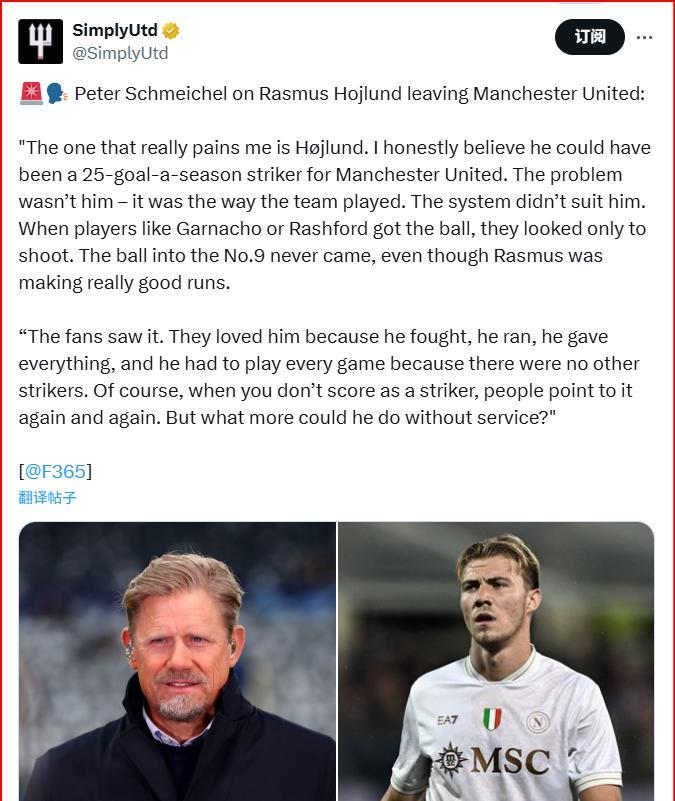Screen dimensions: 675x801
Task: Click the headline about Hojlund leaving United
Action: pos(360,94)
